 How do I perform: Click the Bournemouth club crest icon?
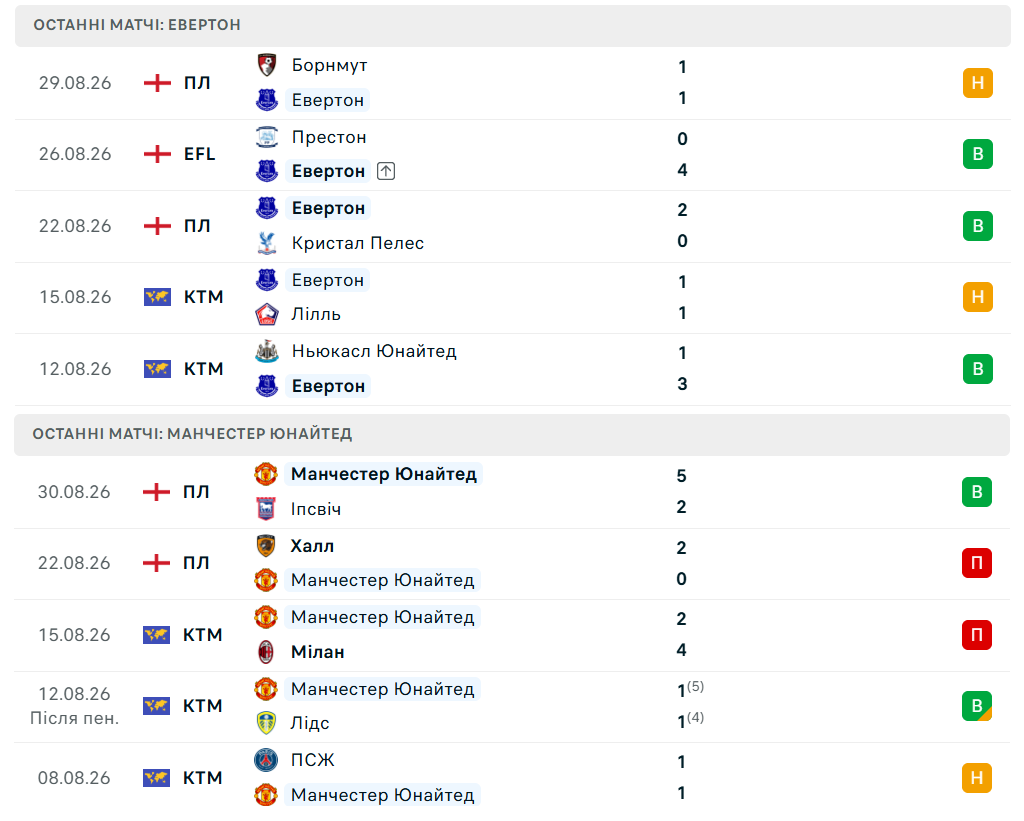pos(266,65)
